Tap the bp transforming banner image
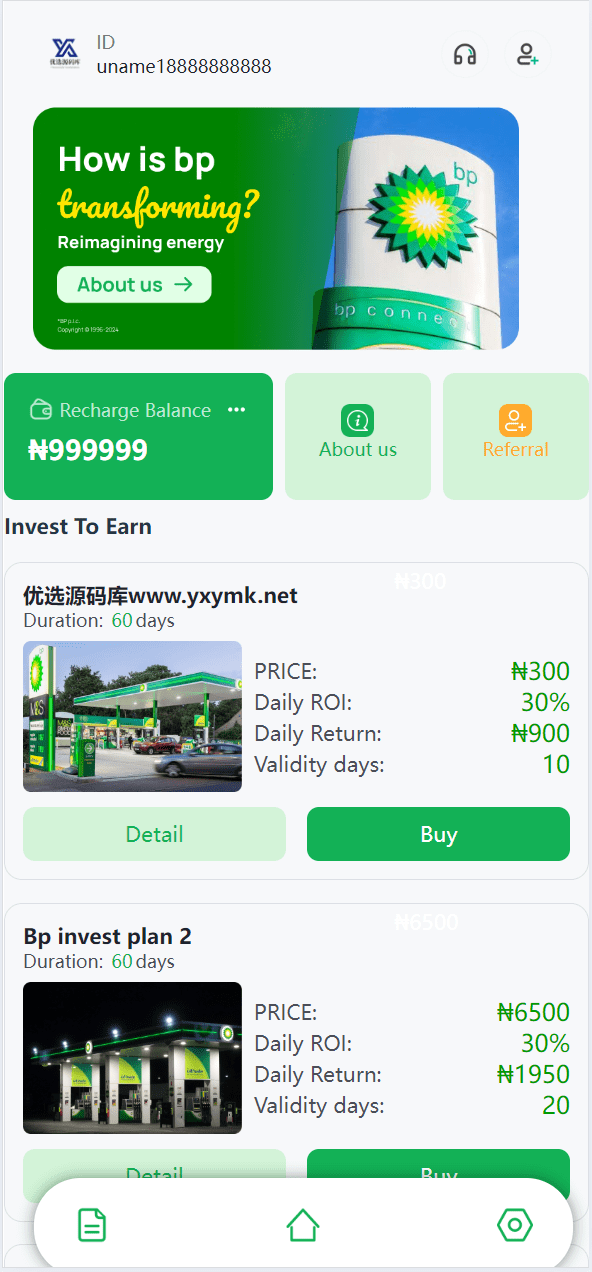This screenshot has height=1272, width=592. click(x=276, y=228)
